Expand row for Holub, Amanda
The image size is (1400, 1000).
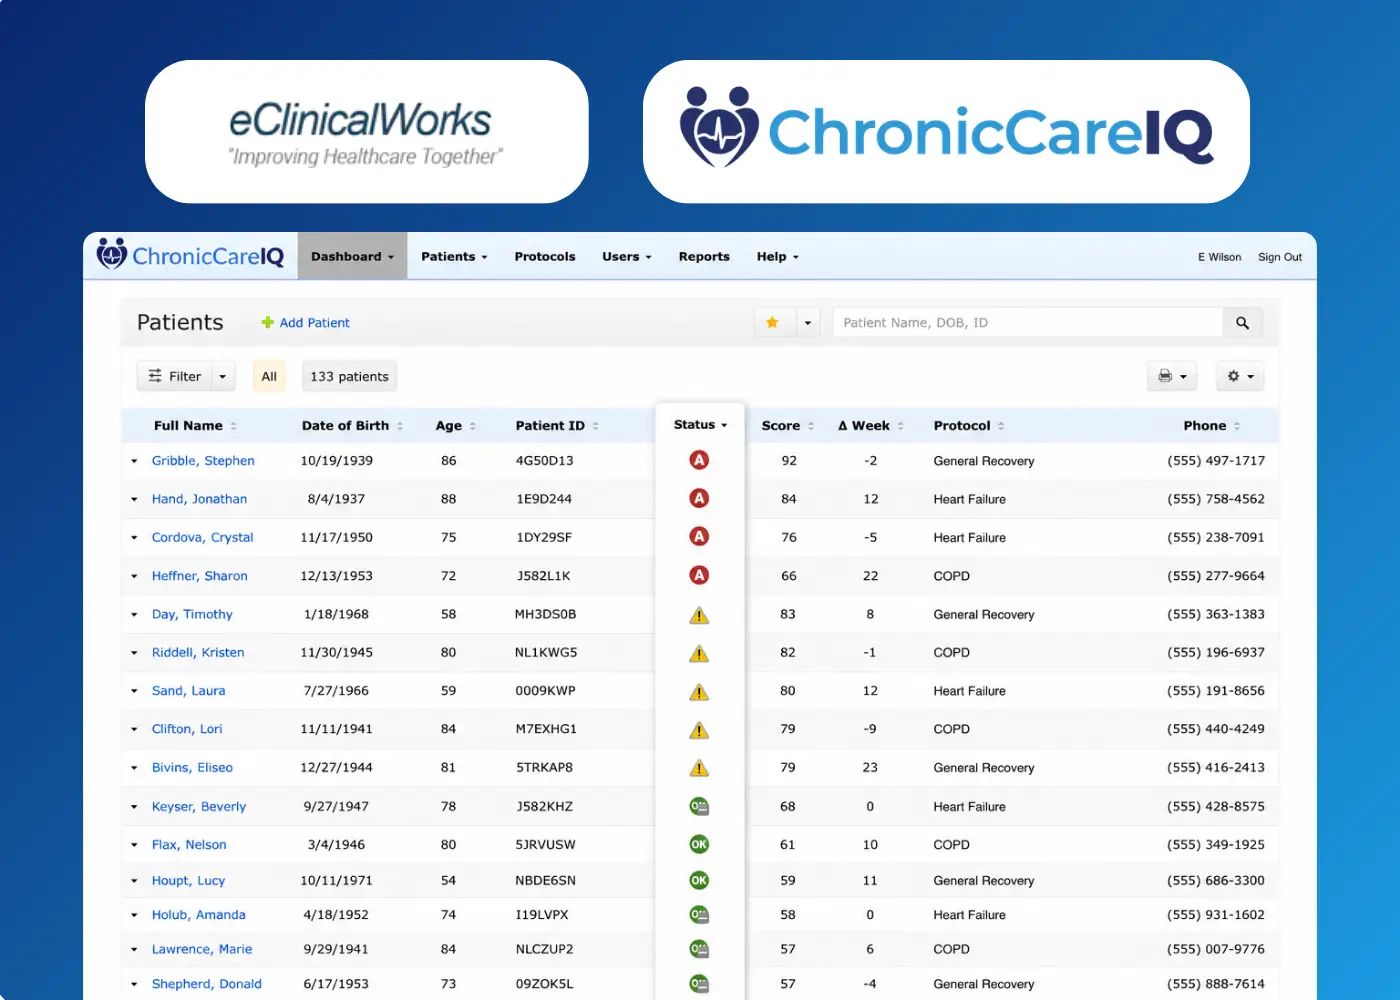(x=134, y=915)
